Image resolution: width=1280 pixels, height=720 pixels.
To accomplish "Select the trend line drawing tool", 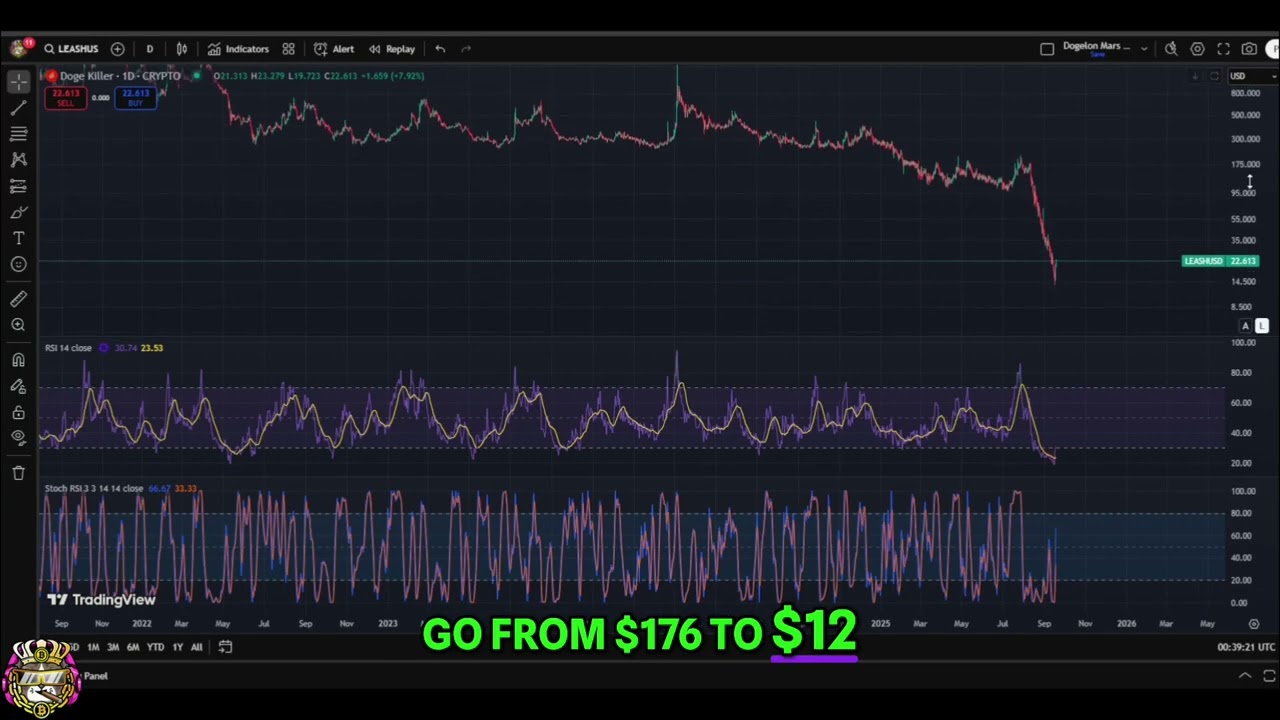I will coord(18,108).
